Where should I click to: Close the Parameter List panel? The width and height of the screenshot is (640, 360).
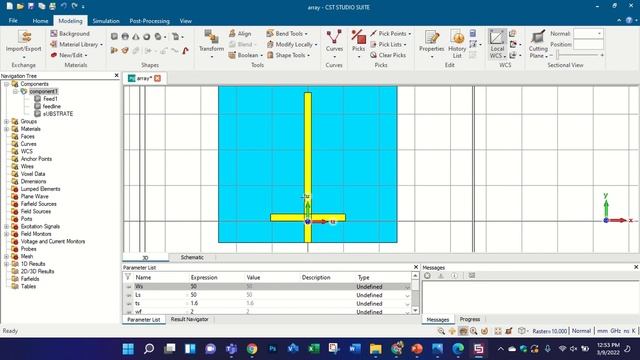pyautogui.click(x=416, y=267)
